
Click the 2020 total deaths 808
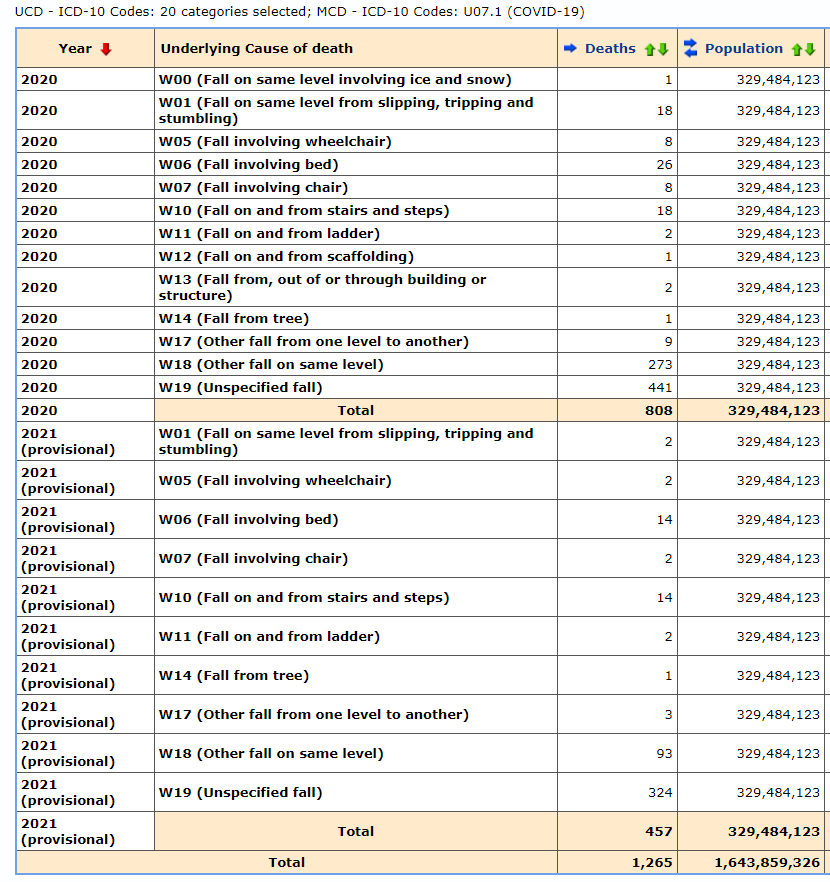[x=658, y=411]
